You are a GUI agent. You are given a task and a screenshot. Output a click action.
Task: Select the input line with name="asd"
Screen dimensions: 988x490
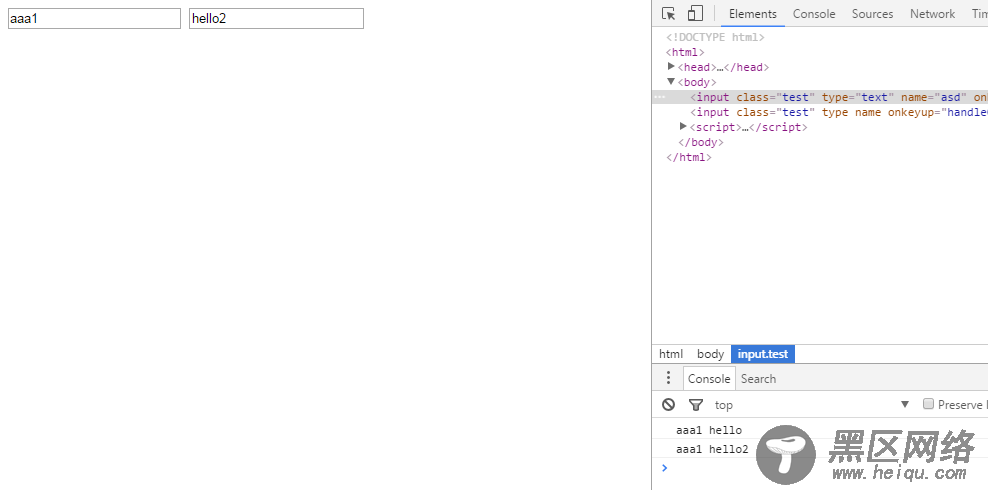click(x=820, y=97)
